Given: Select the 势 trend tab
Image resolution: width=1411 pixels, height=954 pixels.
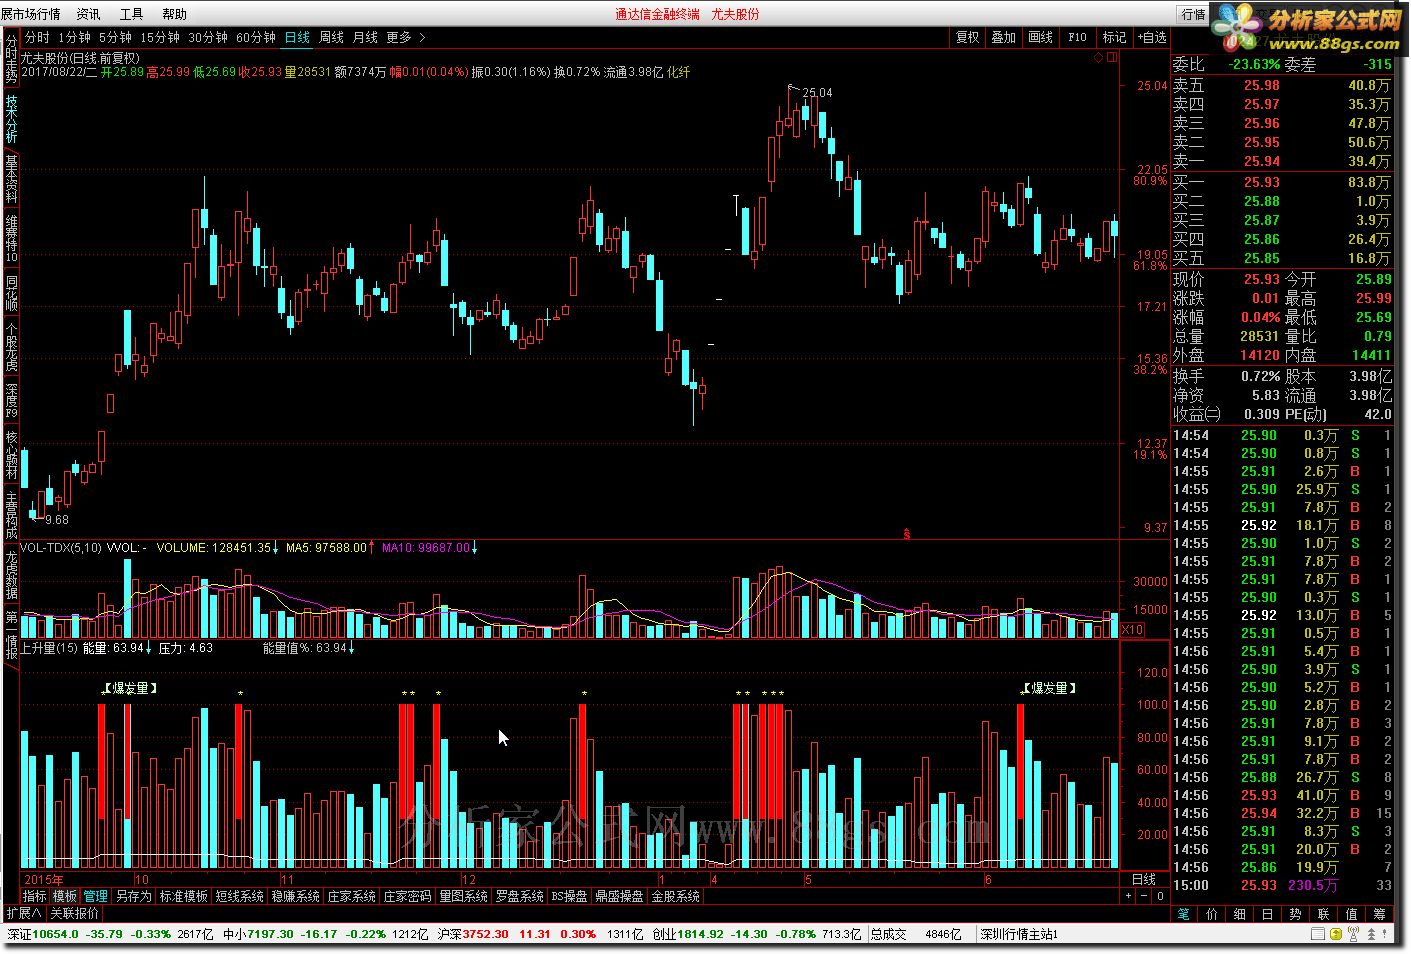Looking at the screenshot, I should [1296, 914].
